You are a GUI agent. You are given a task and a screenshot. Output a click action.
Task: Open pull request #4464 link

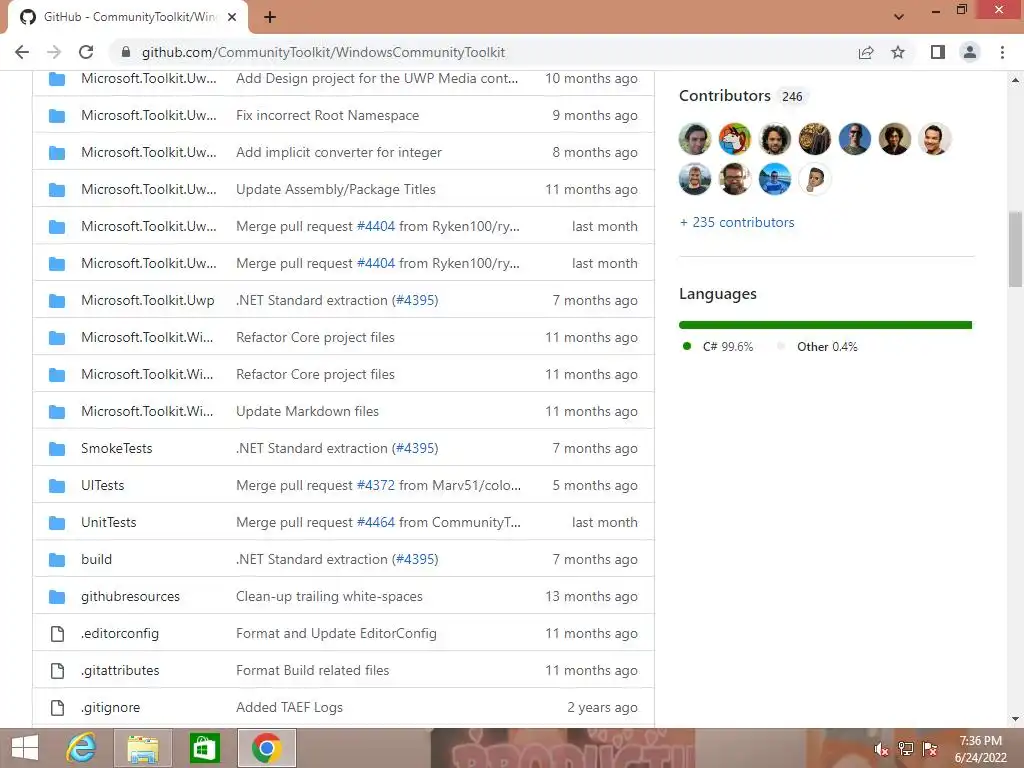click(x=376, y=522)
